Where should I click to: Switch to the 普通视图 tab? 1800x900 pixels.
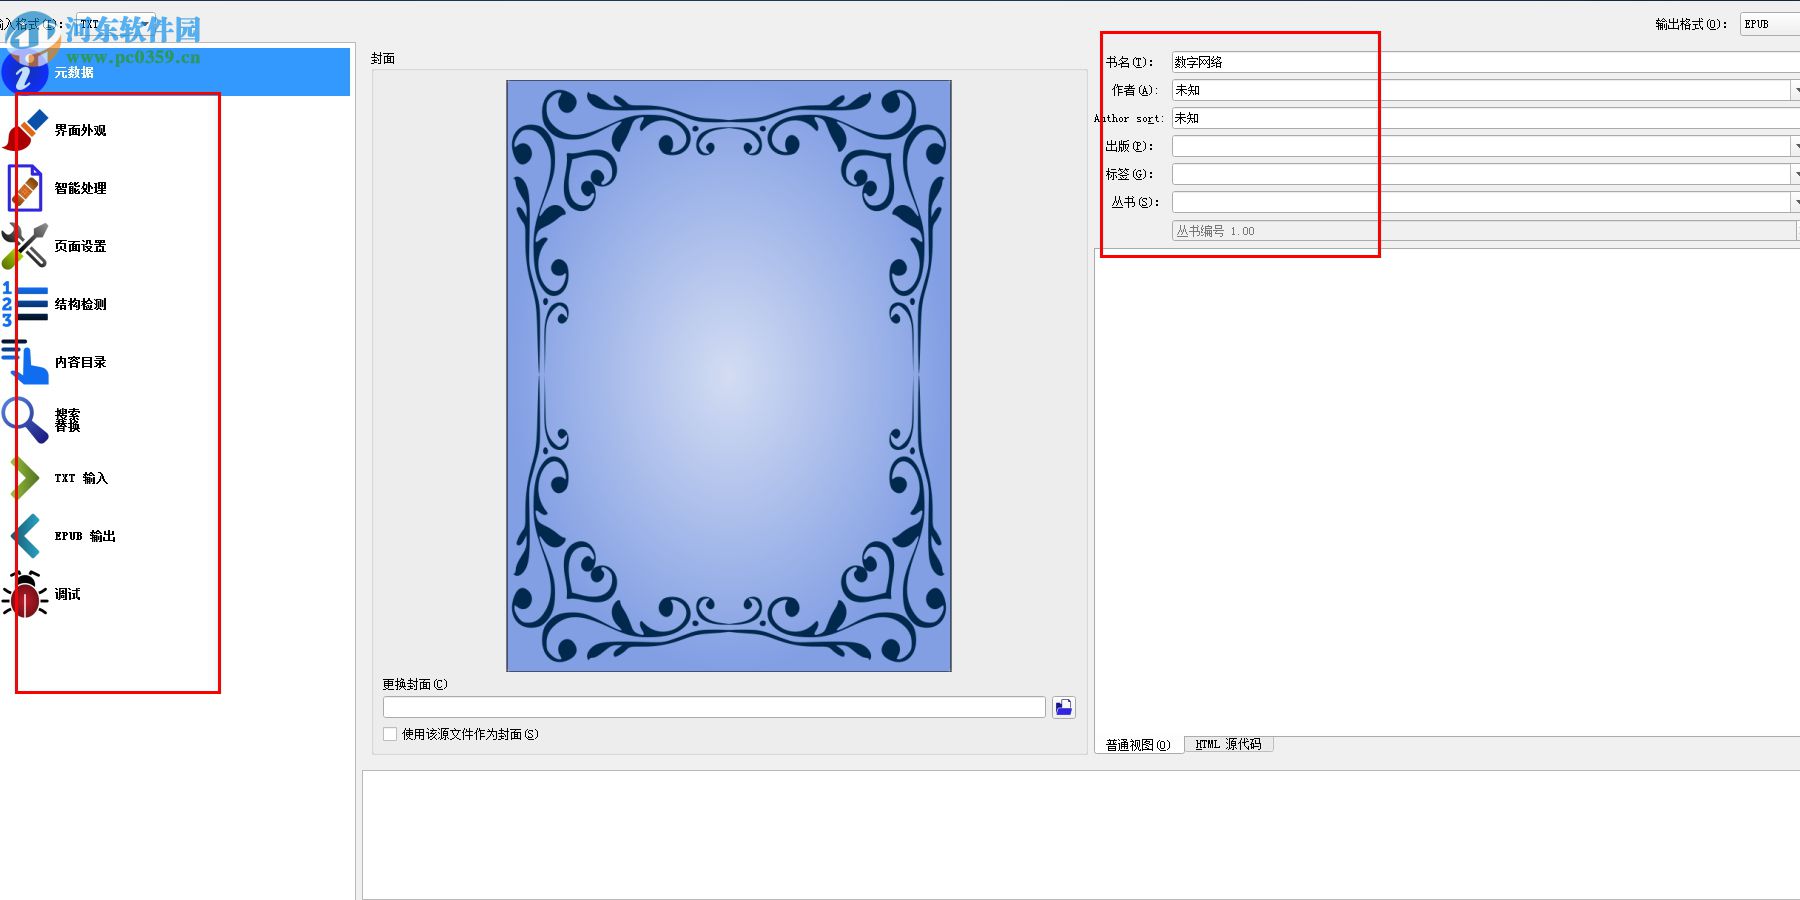1138,745
